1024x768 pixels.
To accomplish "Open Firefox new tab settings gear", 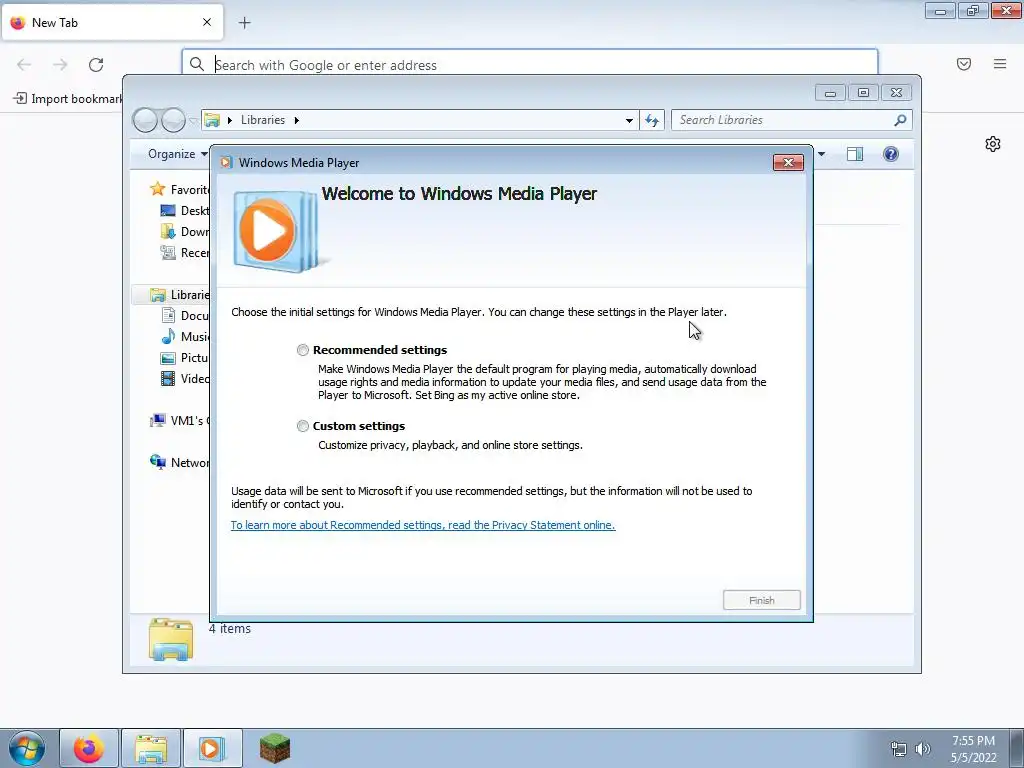I will tap(993, 144).
